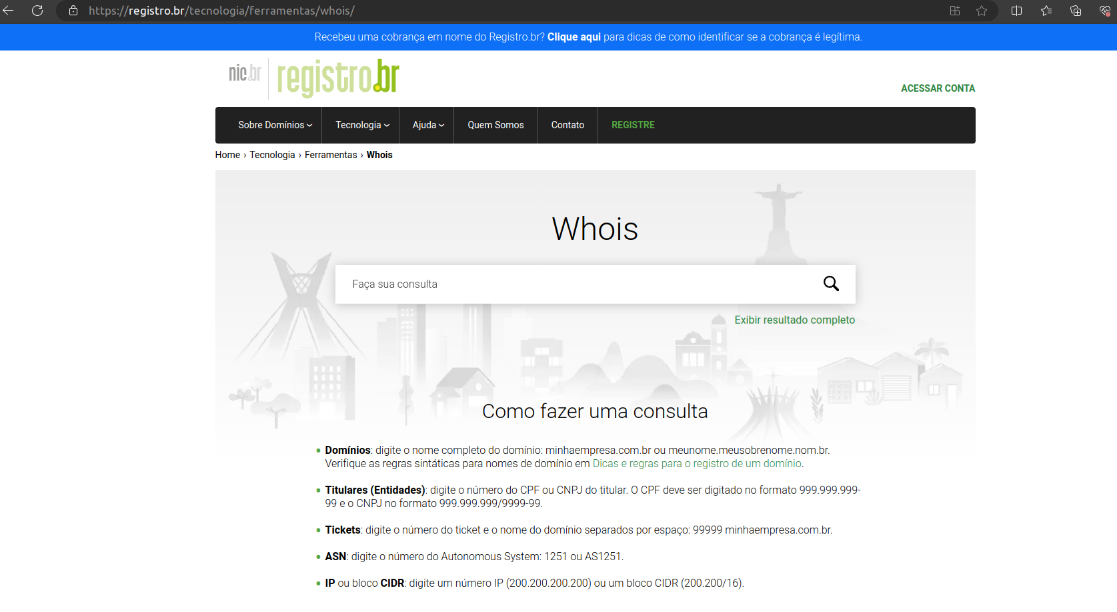Open the browser apps grid icon
Viewport: 1117px width, 612px height.
point(955,11)
